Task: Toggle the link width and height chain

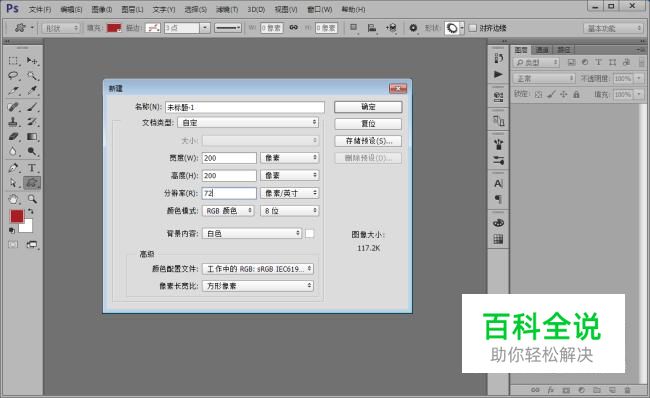Action: pyautogui.click(x=293, y=27)
